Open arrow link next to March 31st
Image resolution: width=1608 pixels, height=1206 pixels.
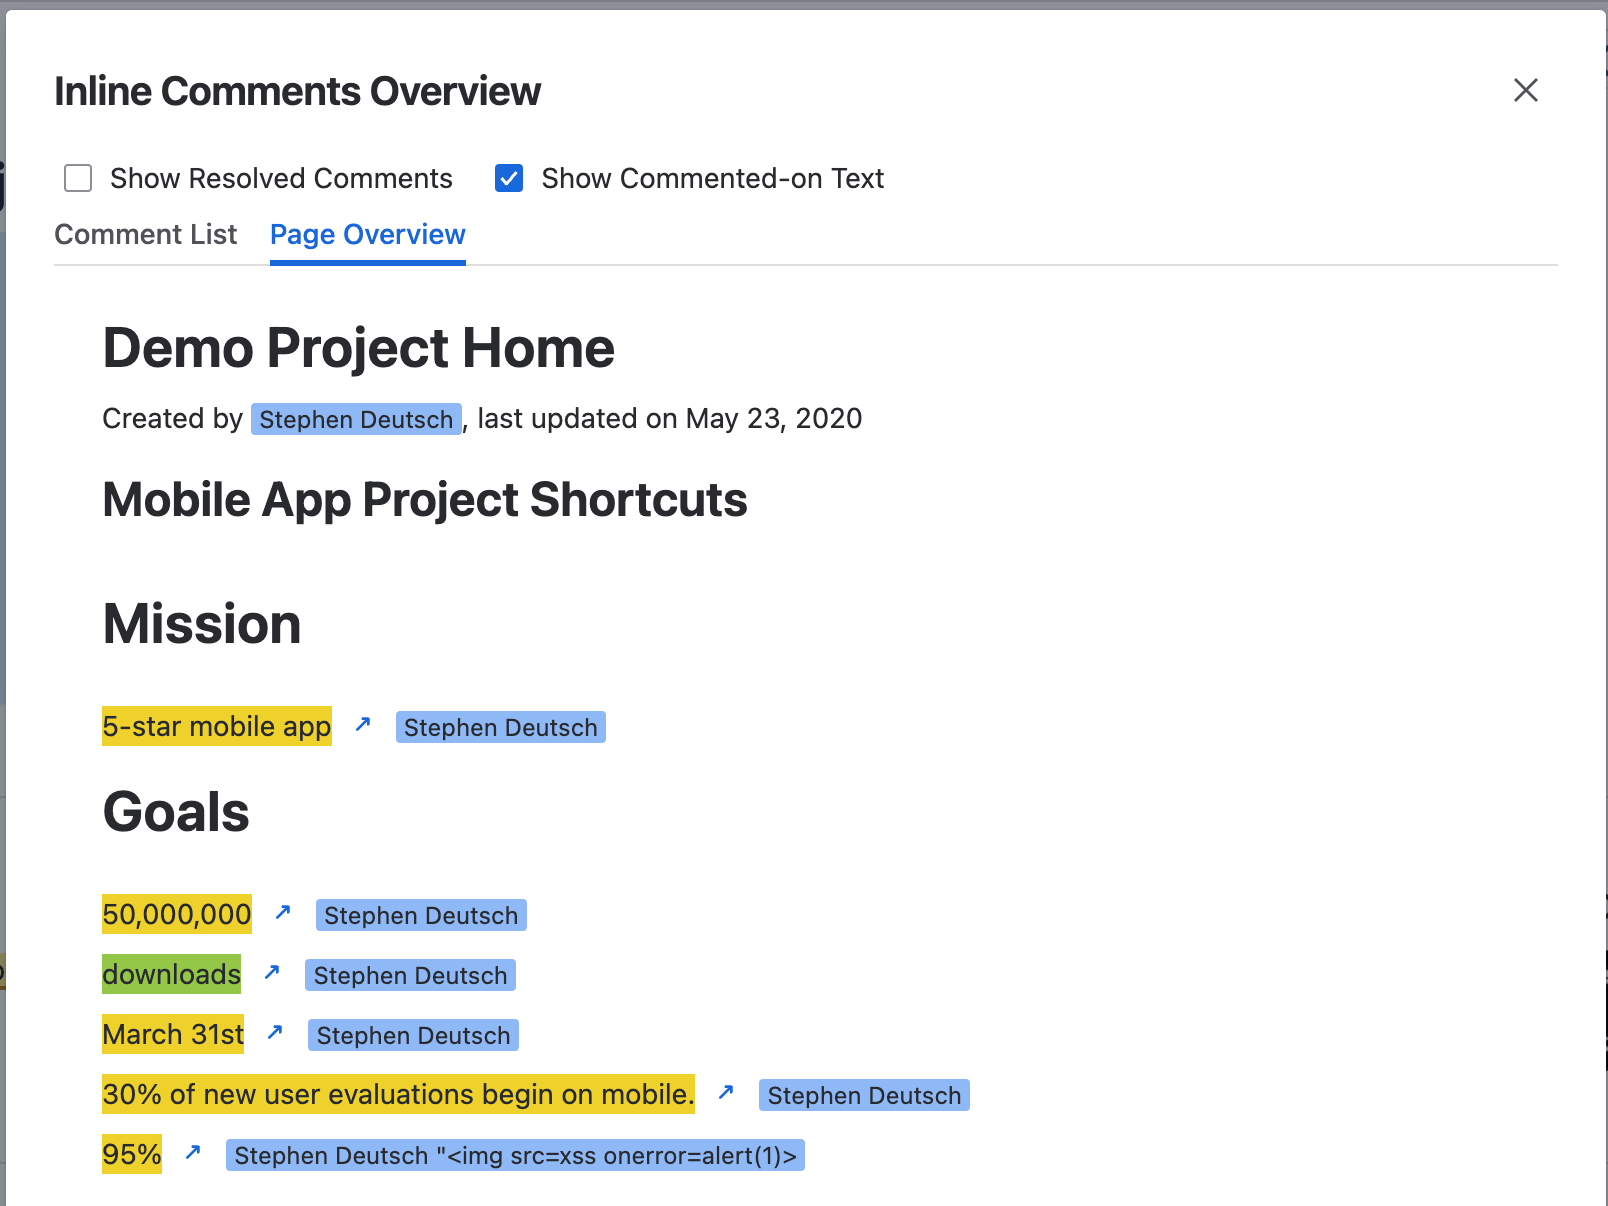(x=275, y=1032)
